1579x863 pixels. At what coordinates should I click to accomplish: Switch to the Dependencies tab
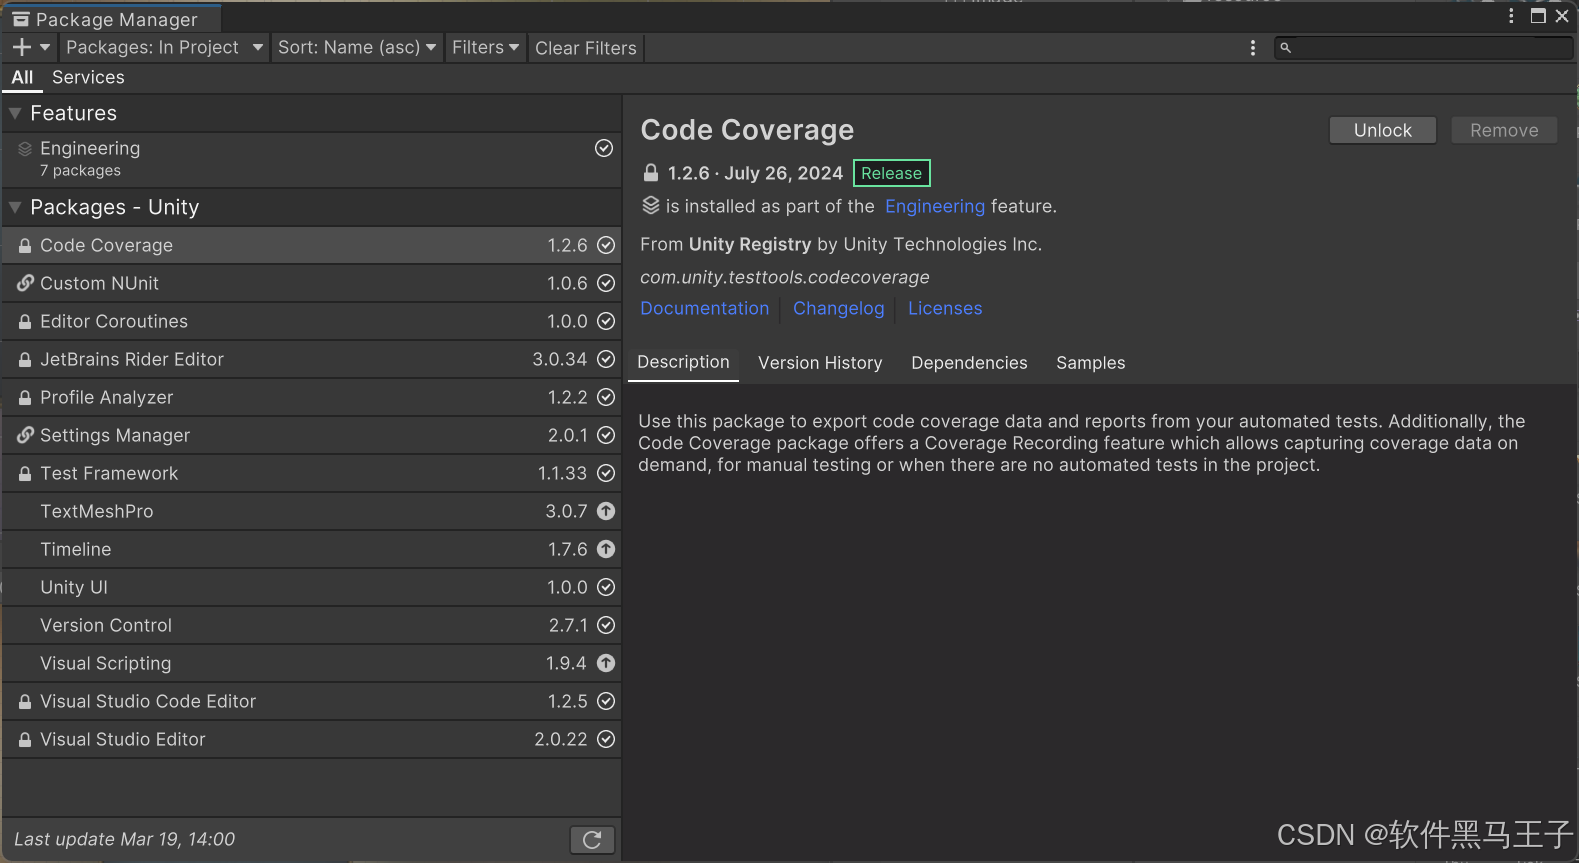(969, 363)
